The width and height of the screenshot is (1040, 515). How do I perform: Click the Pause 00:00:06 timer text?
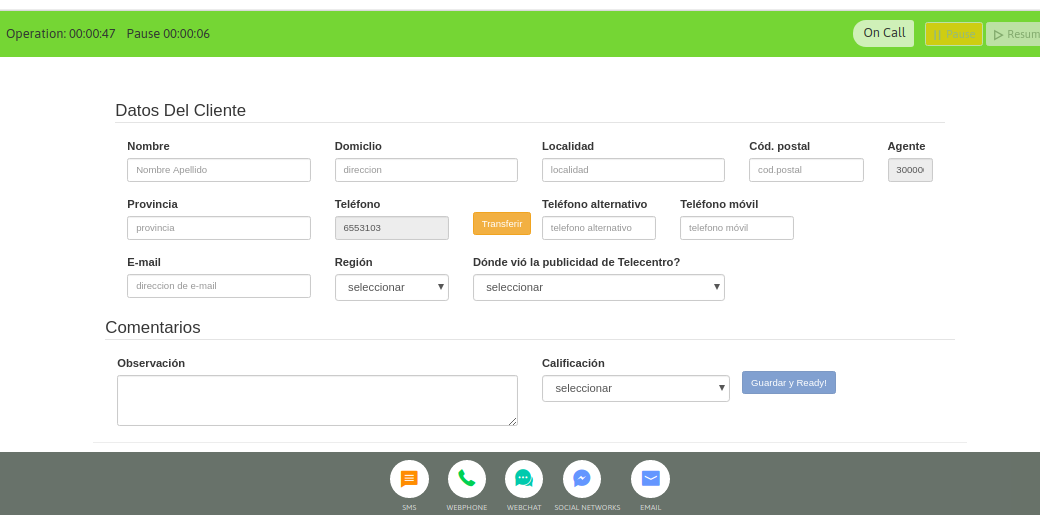pos(168,34)
